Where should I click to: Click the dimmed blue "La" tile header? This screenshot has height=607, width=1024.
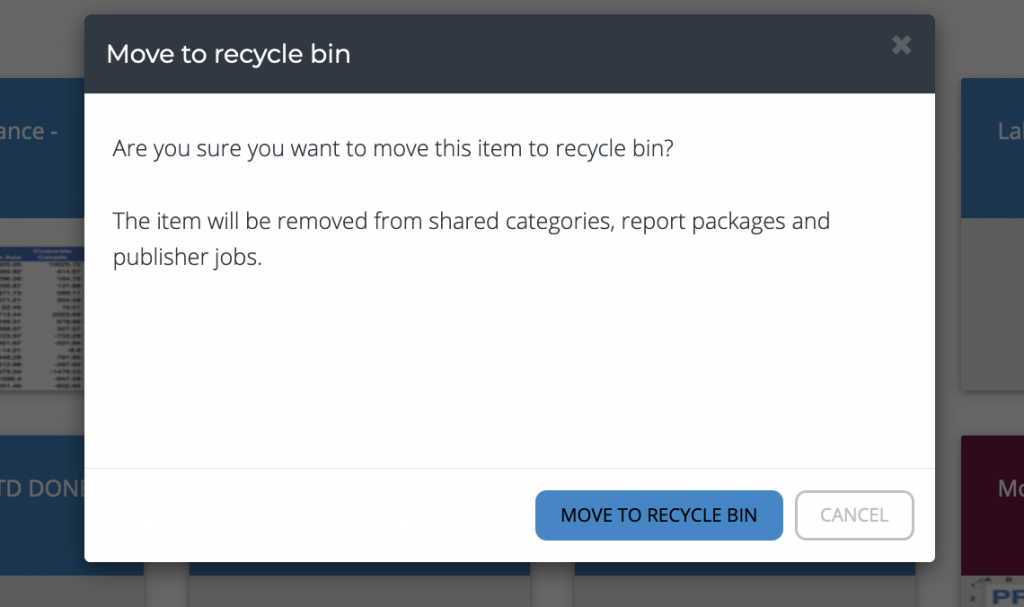tap(992, 148)
